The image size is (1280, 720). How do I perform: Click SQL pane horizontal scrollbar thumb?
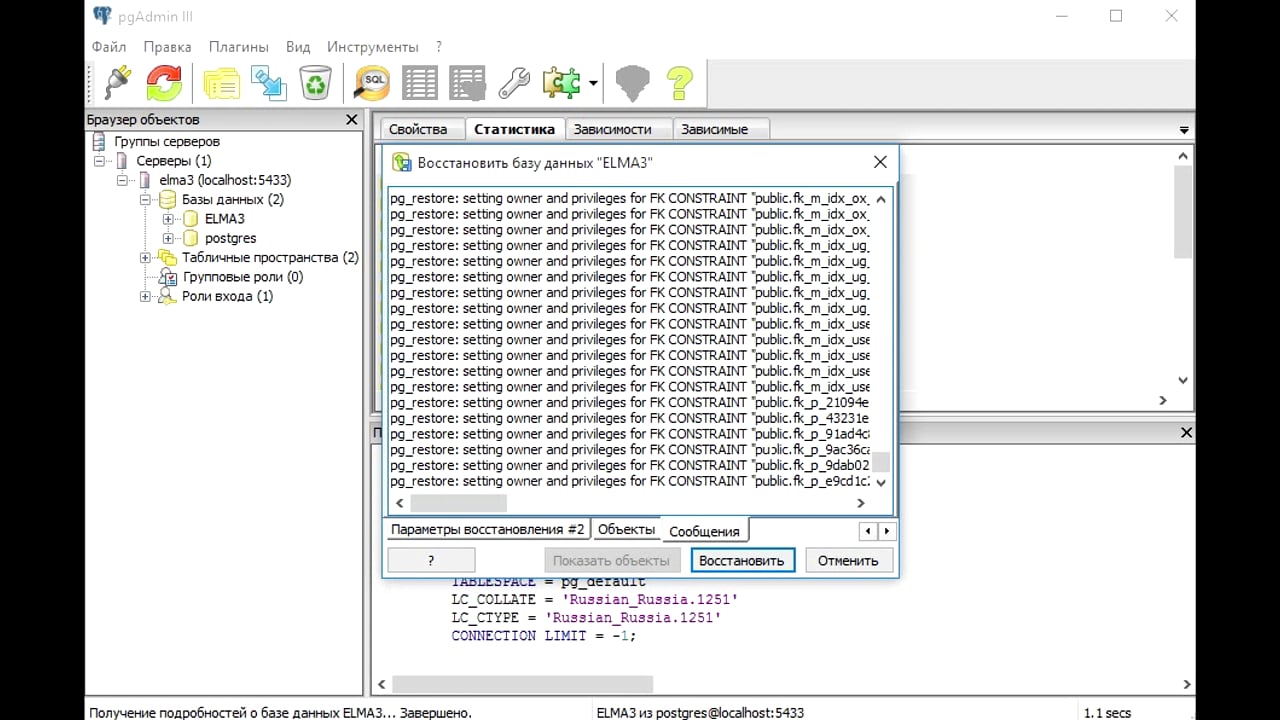tap(522, 685)
